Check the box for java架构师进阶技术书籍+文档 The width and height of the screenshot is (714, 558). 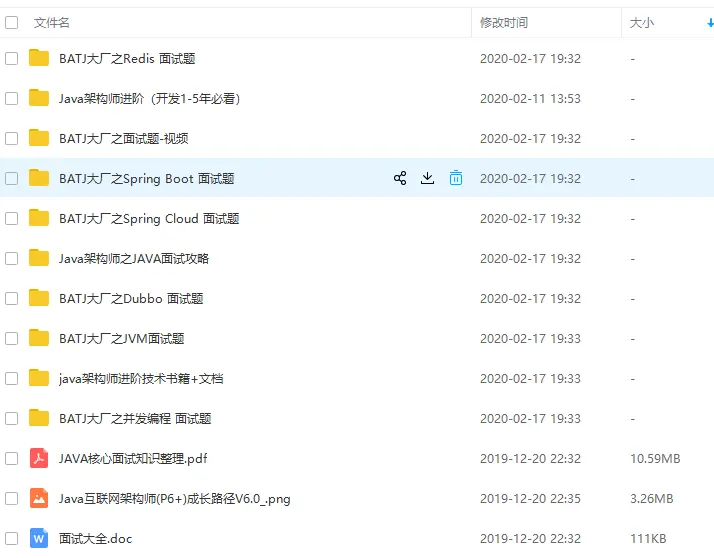[x=11, y=379]
